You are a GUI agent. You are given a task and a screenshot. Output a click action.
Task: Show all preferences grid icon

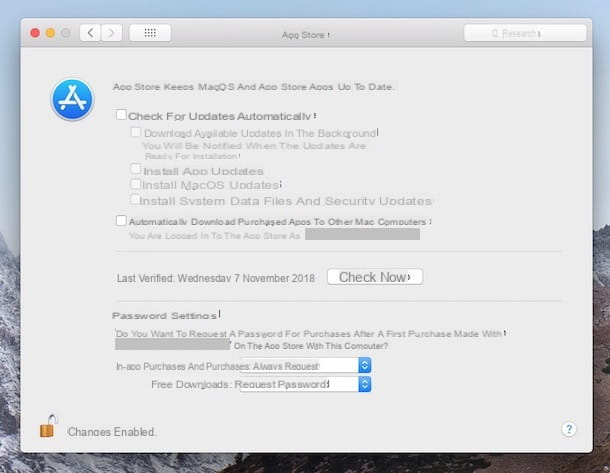[x=150, y=33]
